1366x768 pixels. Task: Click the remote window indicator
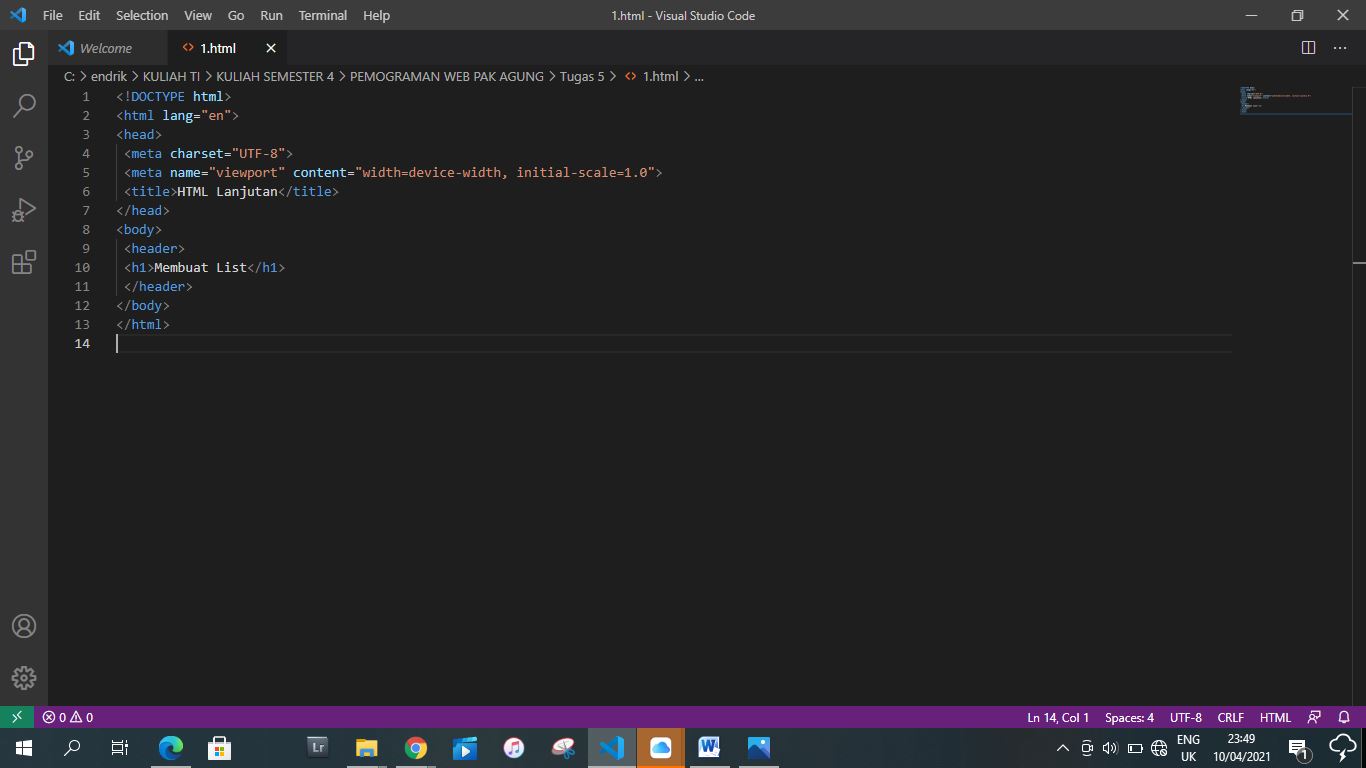pos(14,717)
